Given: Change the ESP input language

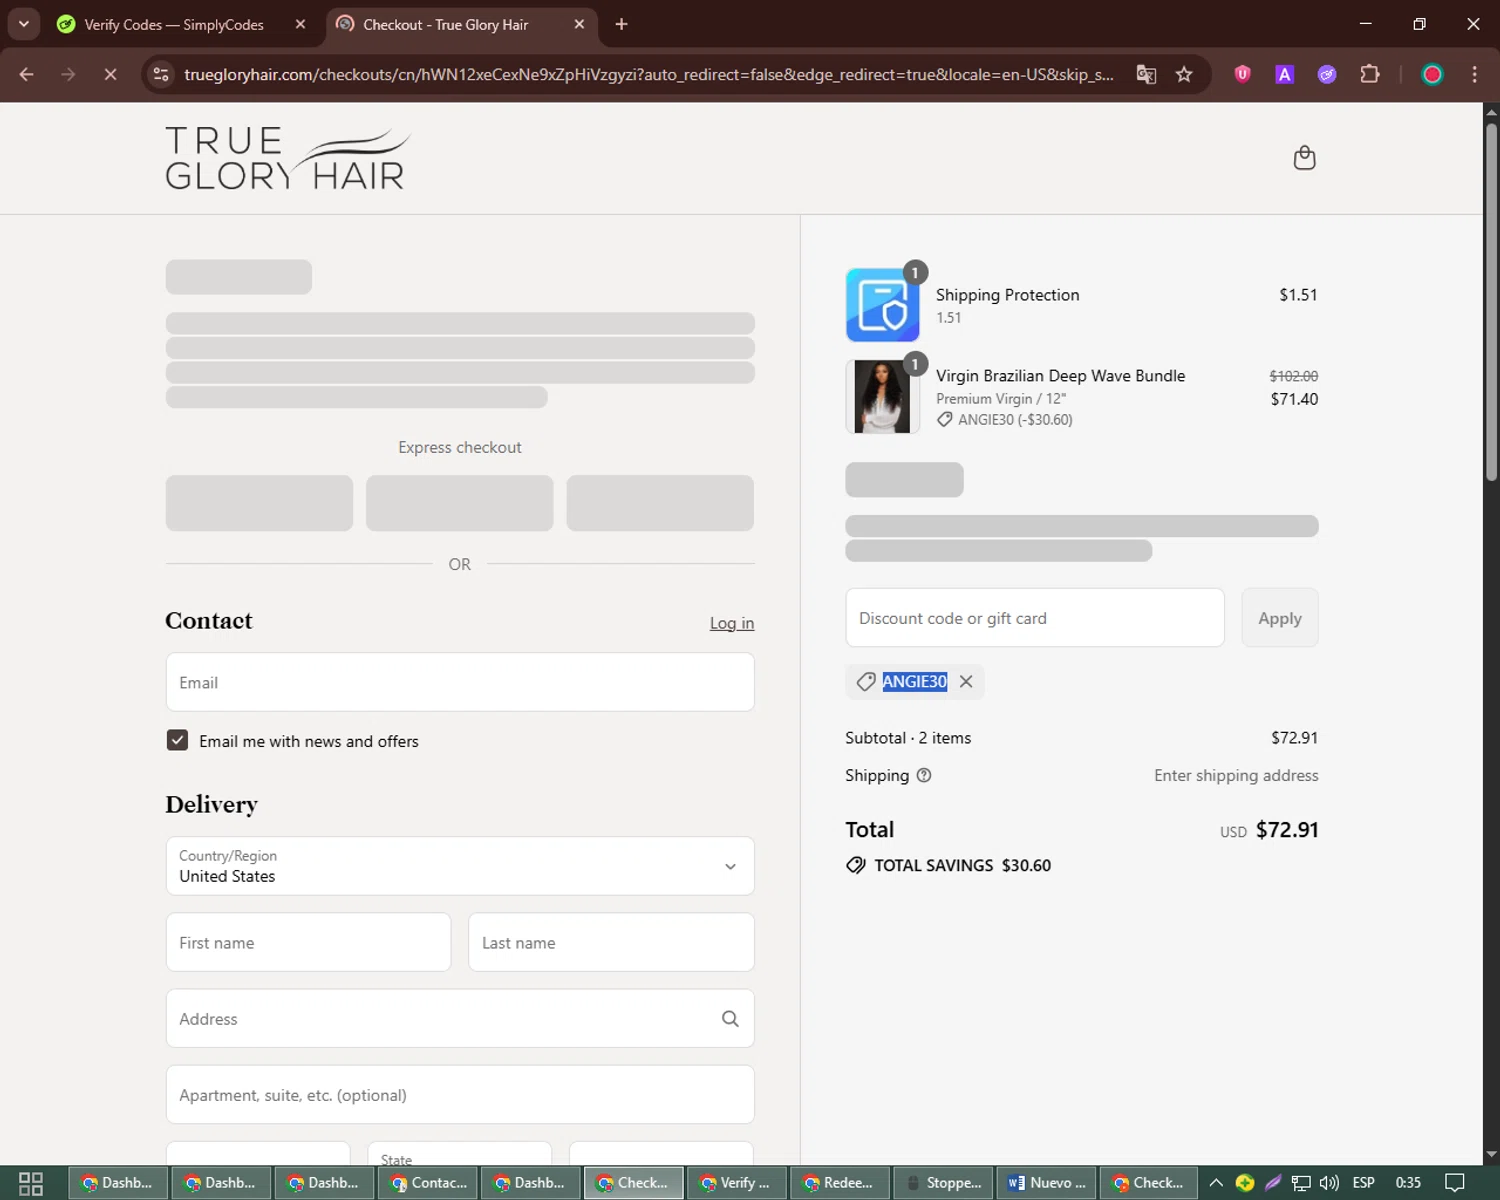Looking at the screenshot, I should pos(1364,1183).
